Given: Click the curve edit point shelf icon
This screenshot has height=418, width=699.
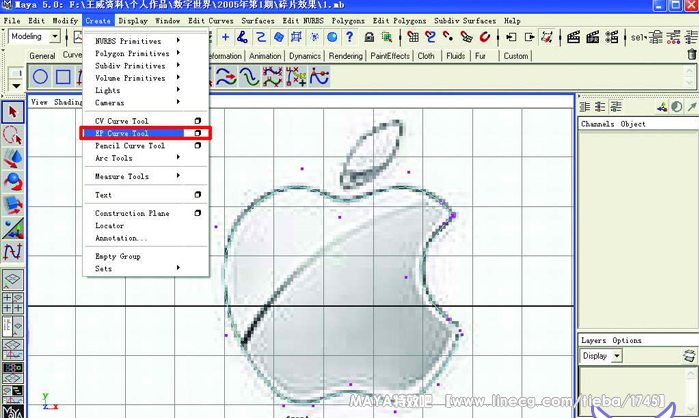Looking at the screenshot, I should pos(319,77).
